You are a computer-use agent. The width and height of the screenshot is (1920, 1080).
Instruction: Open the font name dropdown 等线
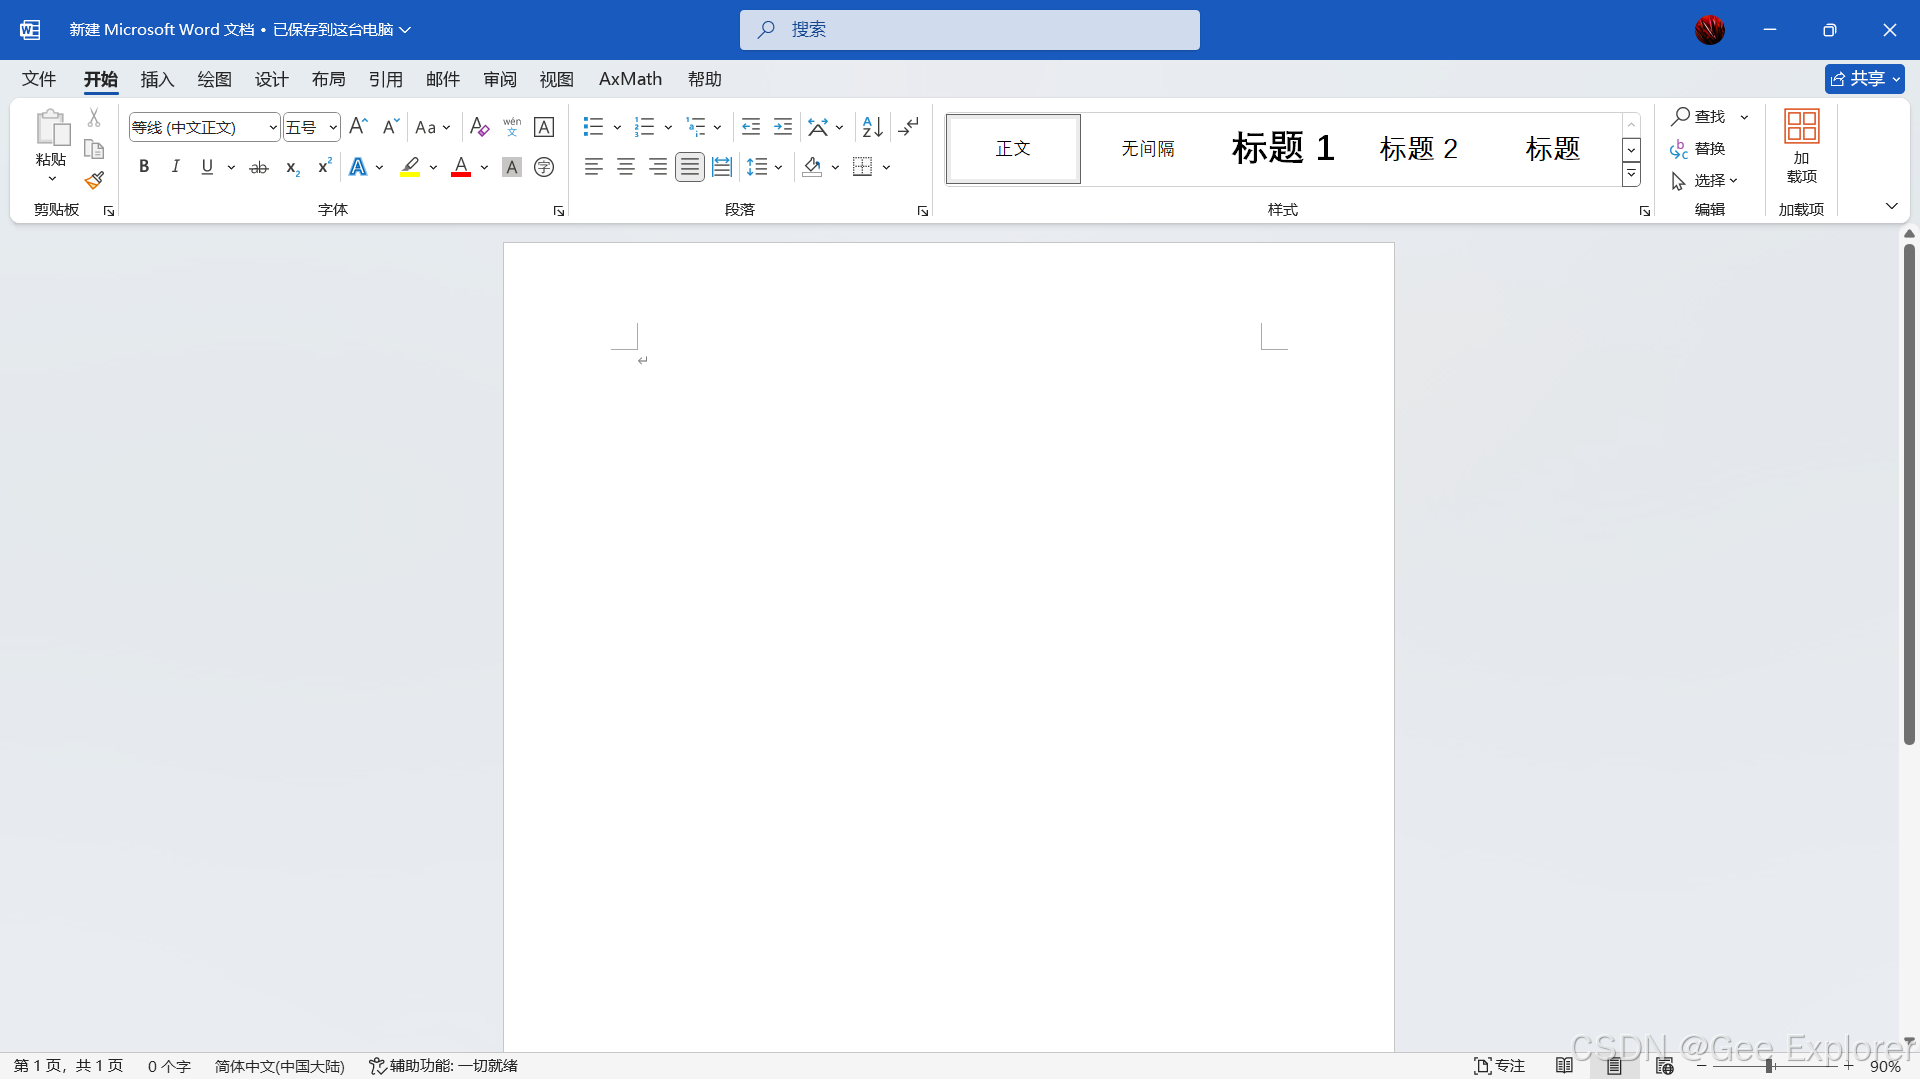coord(273,127)
